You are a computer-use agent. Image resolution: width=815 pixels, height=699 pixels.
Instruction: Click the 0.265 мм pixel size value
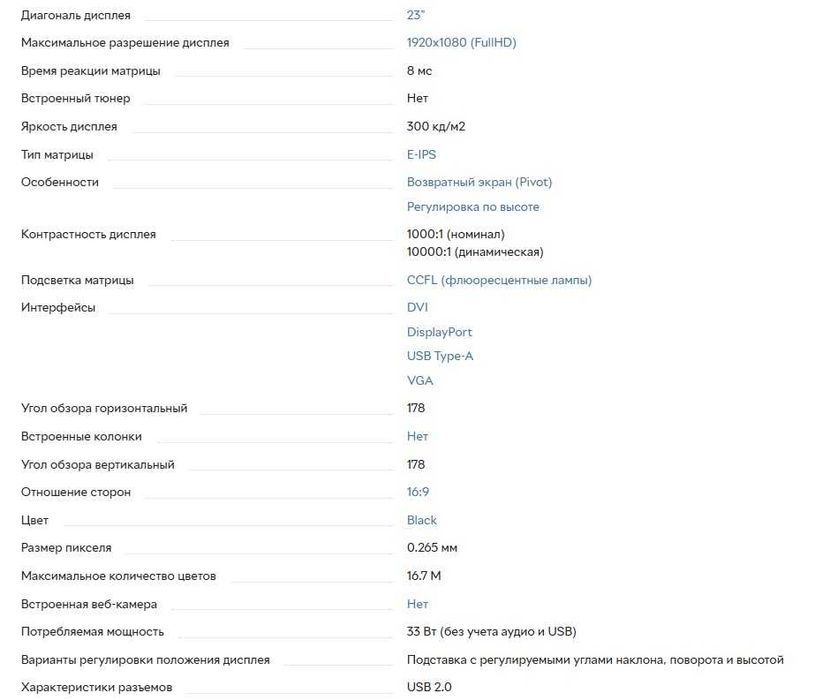[432, 548]
